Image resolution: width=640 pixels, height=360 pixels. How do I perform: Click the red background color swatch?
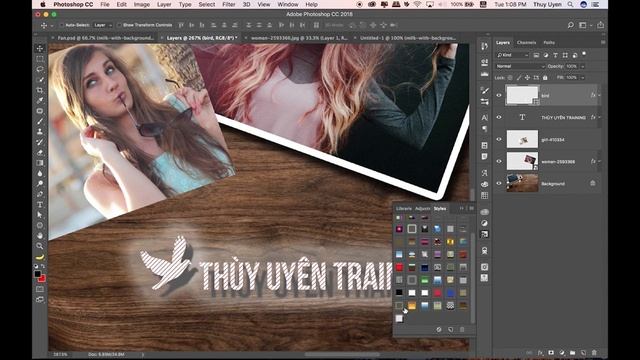[42, 279]
